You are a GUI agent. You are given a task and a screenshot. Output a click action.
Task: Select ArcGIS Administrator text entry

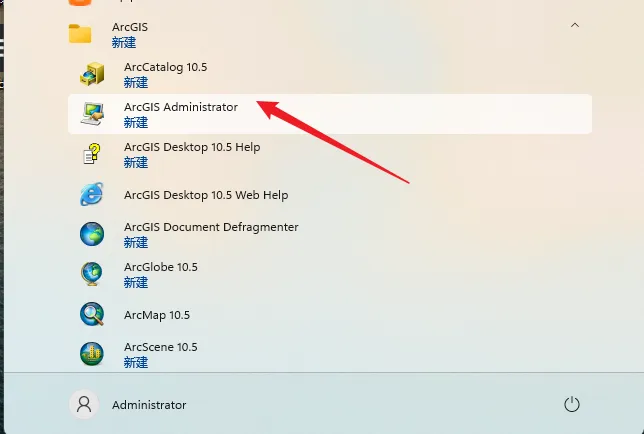tap(181, 107)
